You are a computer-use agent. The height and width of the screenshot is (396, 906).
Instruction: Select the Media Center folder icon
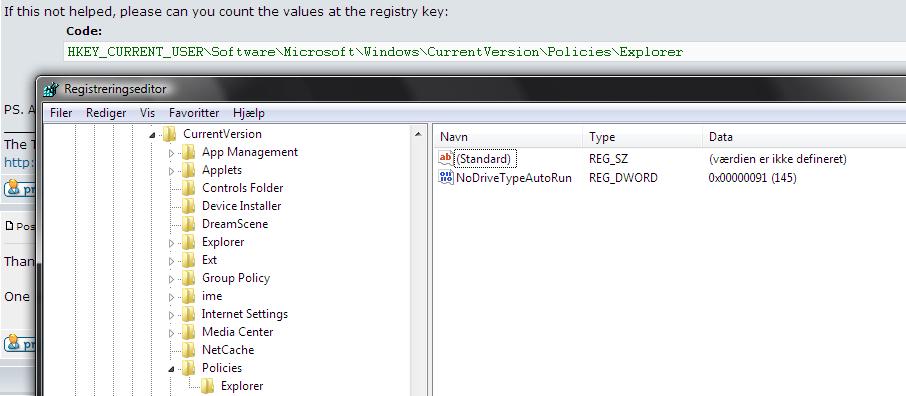(188, 332)
